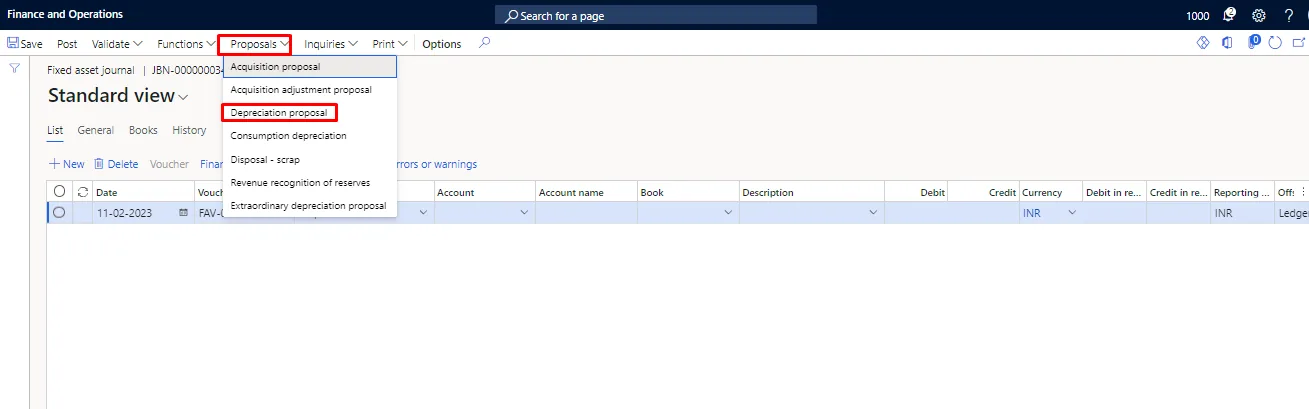Click the Options button
1309x409 pixels.
(442, 44)
